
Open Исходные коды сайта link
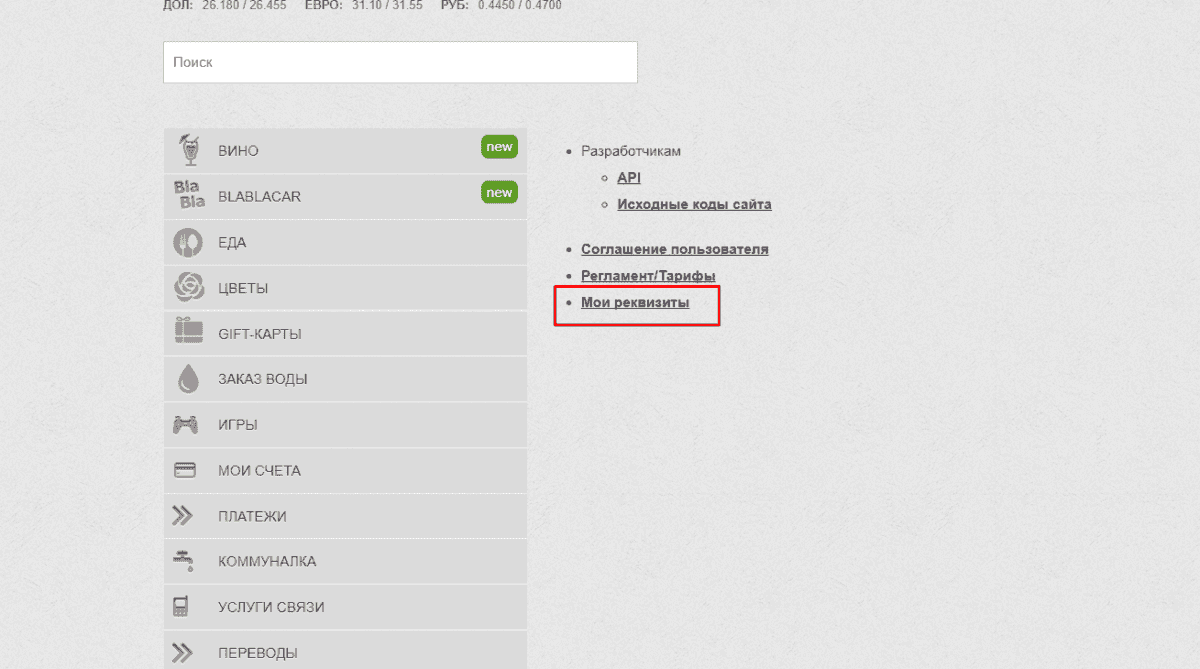pos(694,204)
